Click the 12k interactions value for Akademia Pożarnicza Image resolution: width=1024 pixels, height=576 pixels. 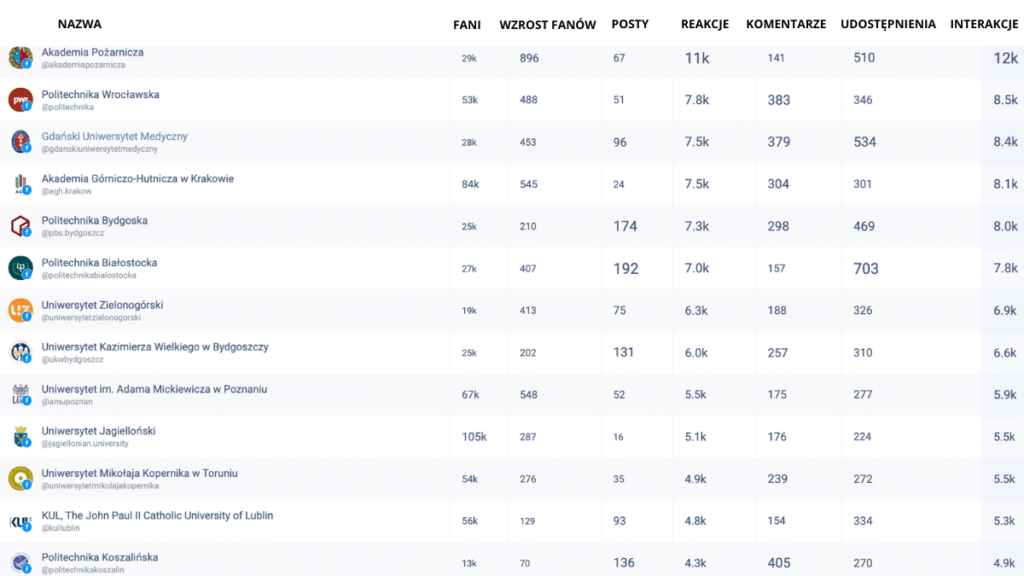pyautogui.click(x=1006, y=58)
